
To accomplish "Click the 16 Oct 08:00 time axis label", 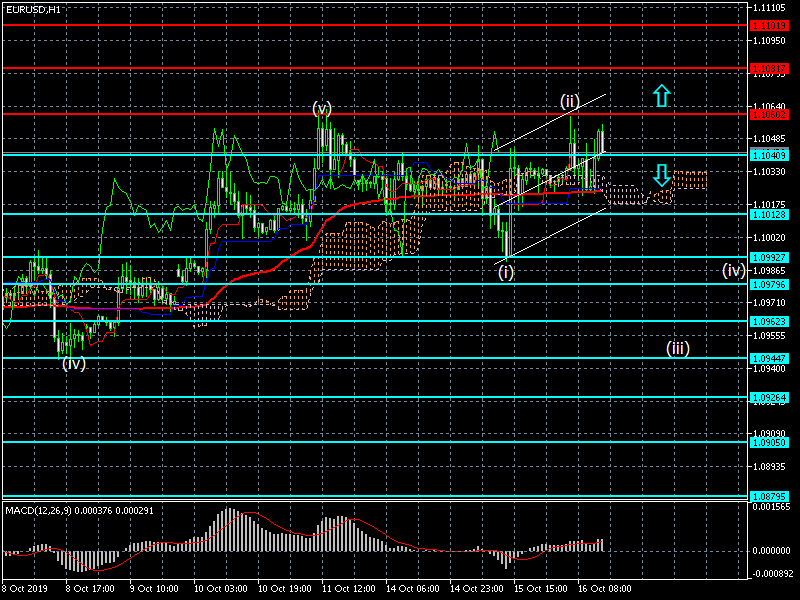I will (x=605, y=589).
